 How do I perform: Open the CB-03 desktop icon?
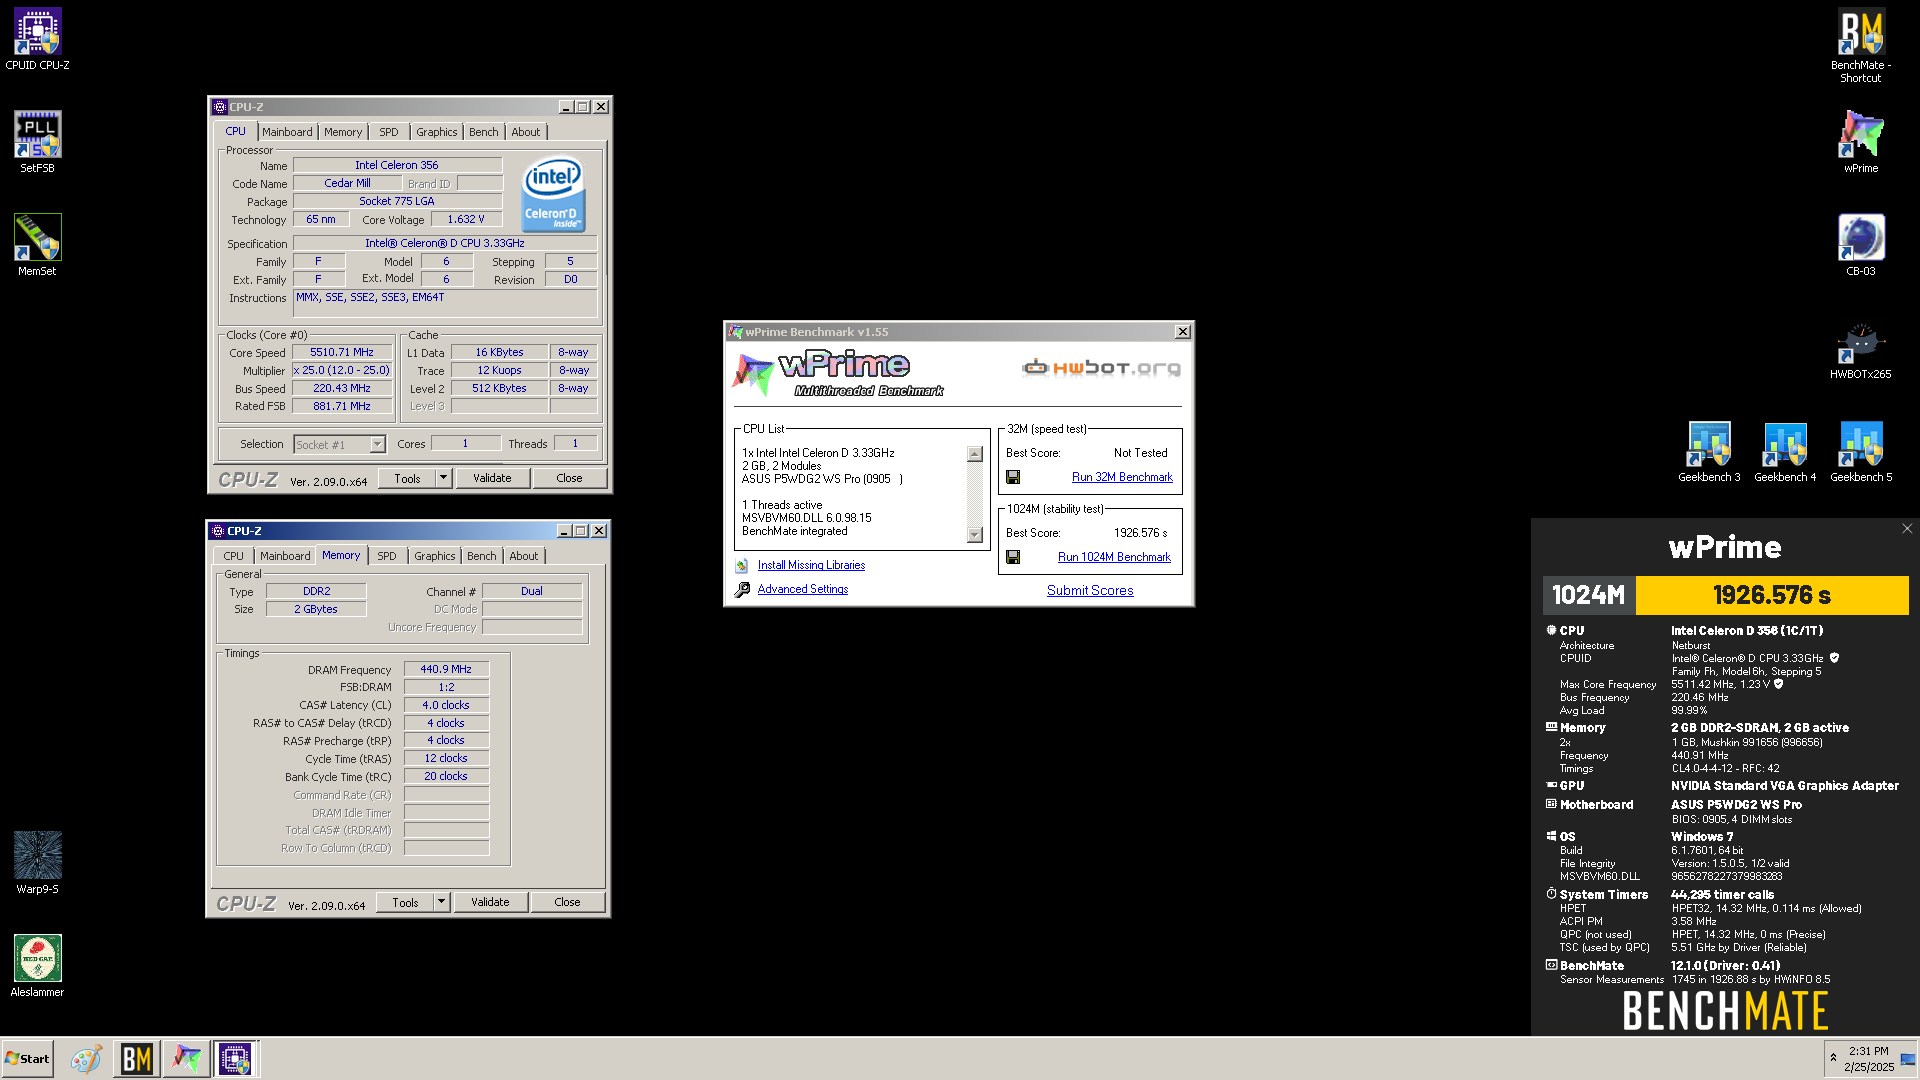pos(1861,246)
